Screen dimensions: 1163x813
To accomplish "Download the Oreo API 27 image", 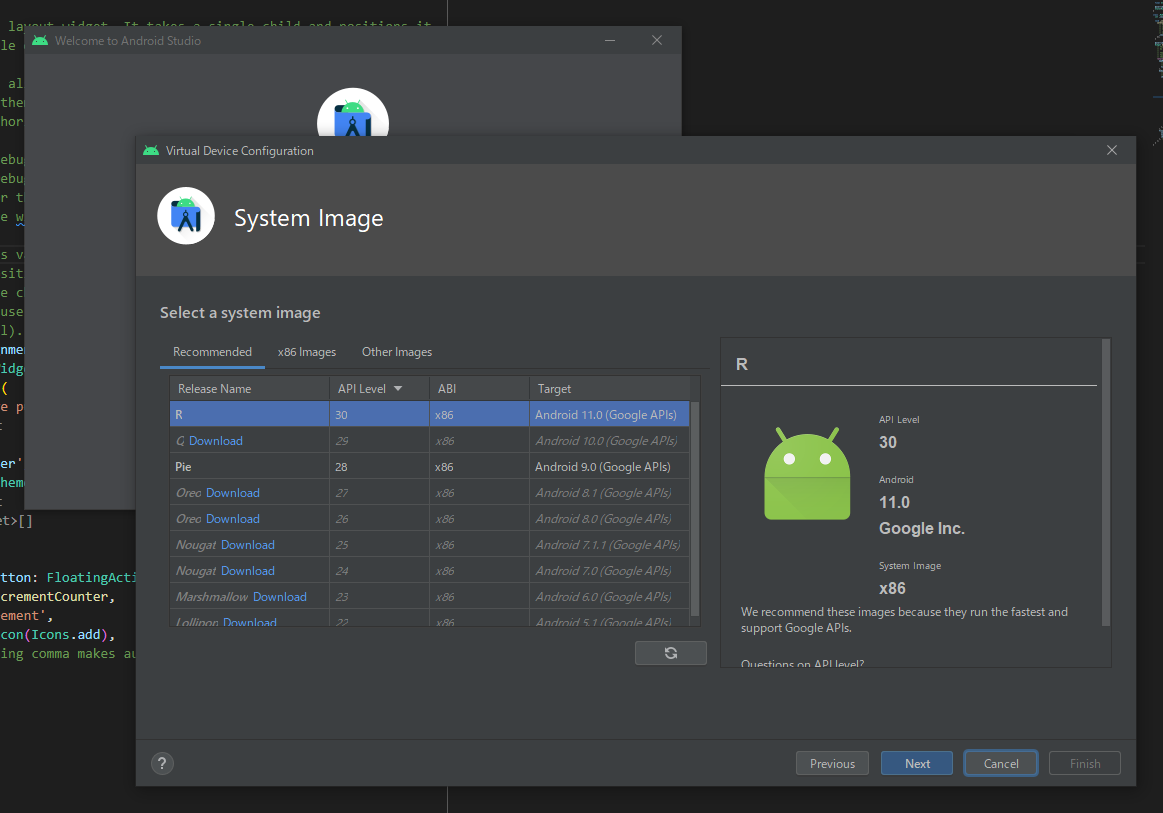I will [233, 493].
